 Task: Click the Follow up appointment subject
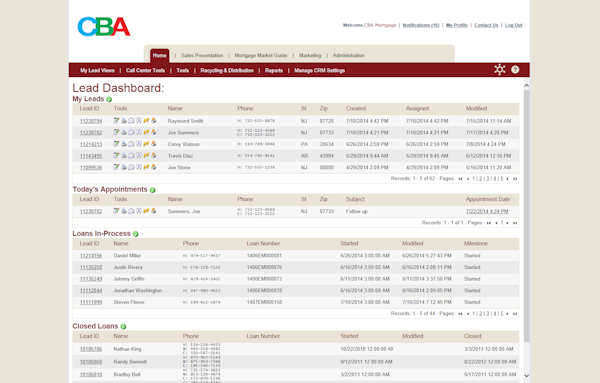click(356, 211)
